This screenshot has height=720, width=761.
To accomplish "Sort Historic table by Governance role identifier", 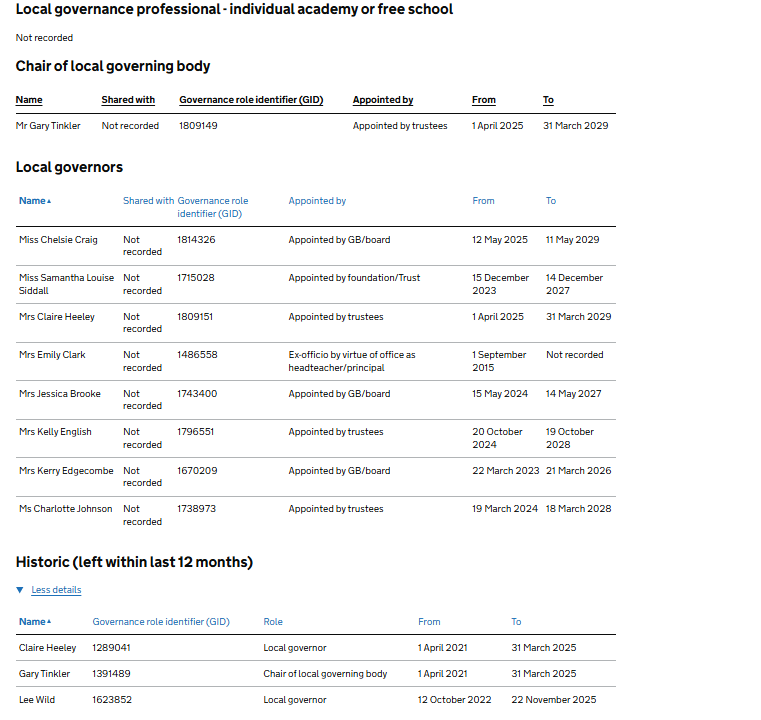I will coord(161,622).
